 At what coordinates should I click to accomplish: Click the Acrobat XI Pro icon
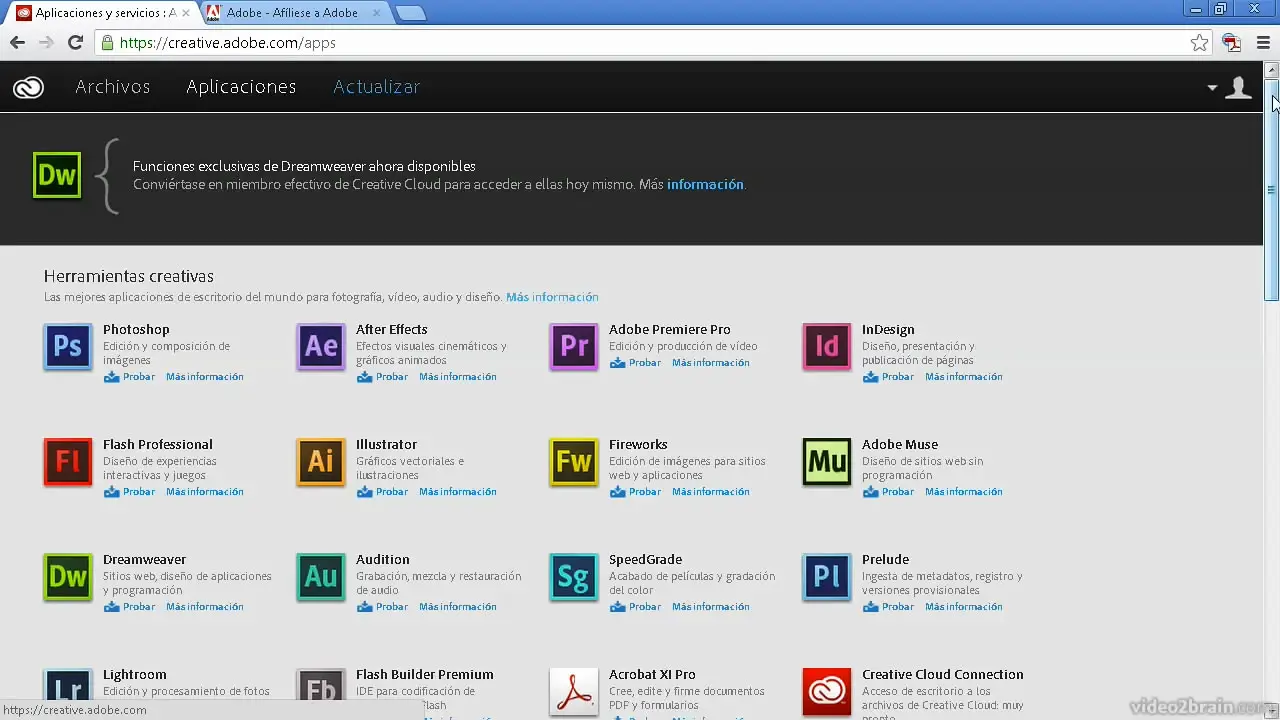pos(574,691)
